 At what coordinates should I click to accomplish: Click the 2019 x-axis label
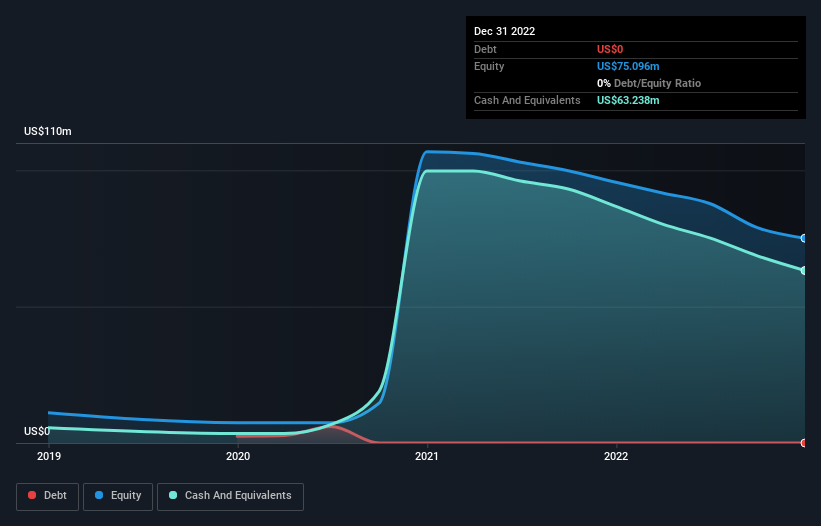click(x=49, y=456)
